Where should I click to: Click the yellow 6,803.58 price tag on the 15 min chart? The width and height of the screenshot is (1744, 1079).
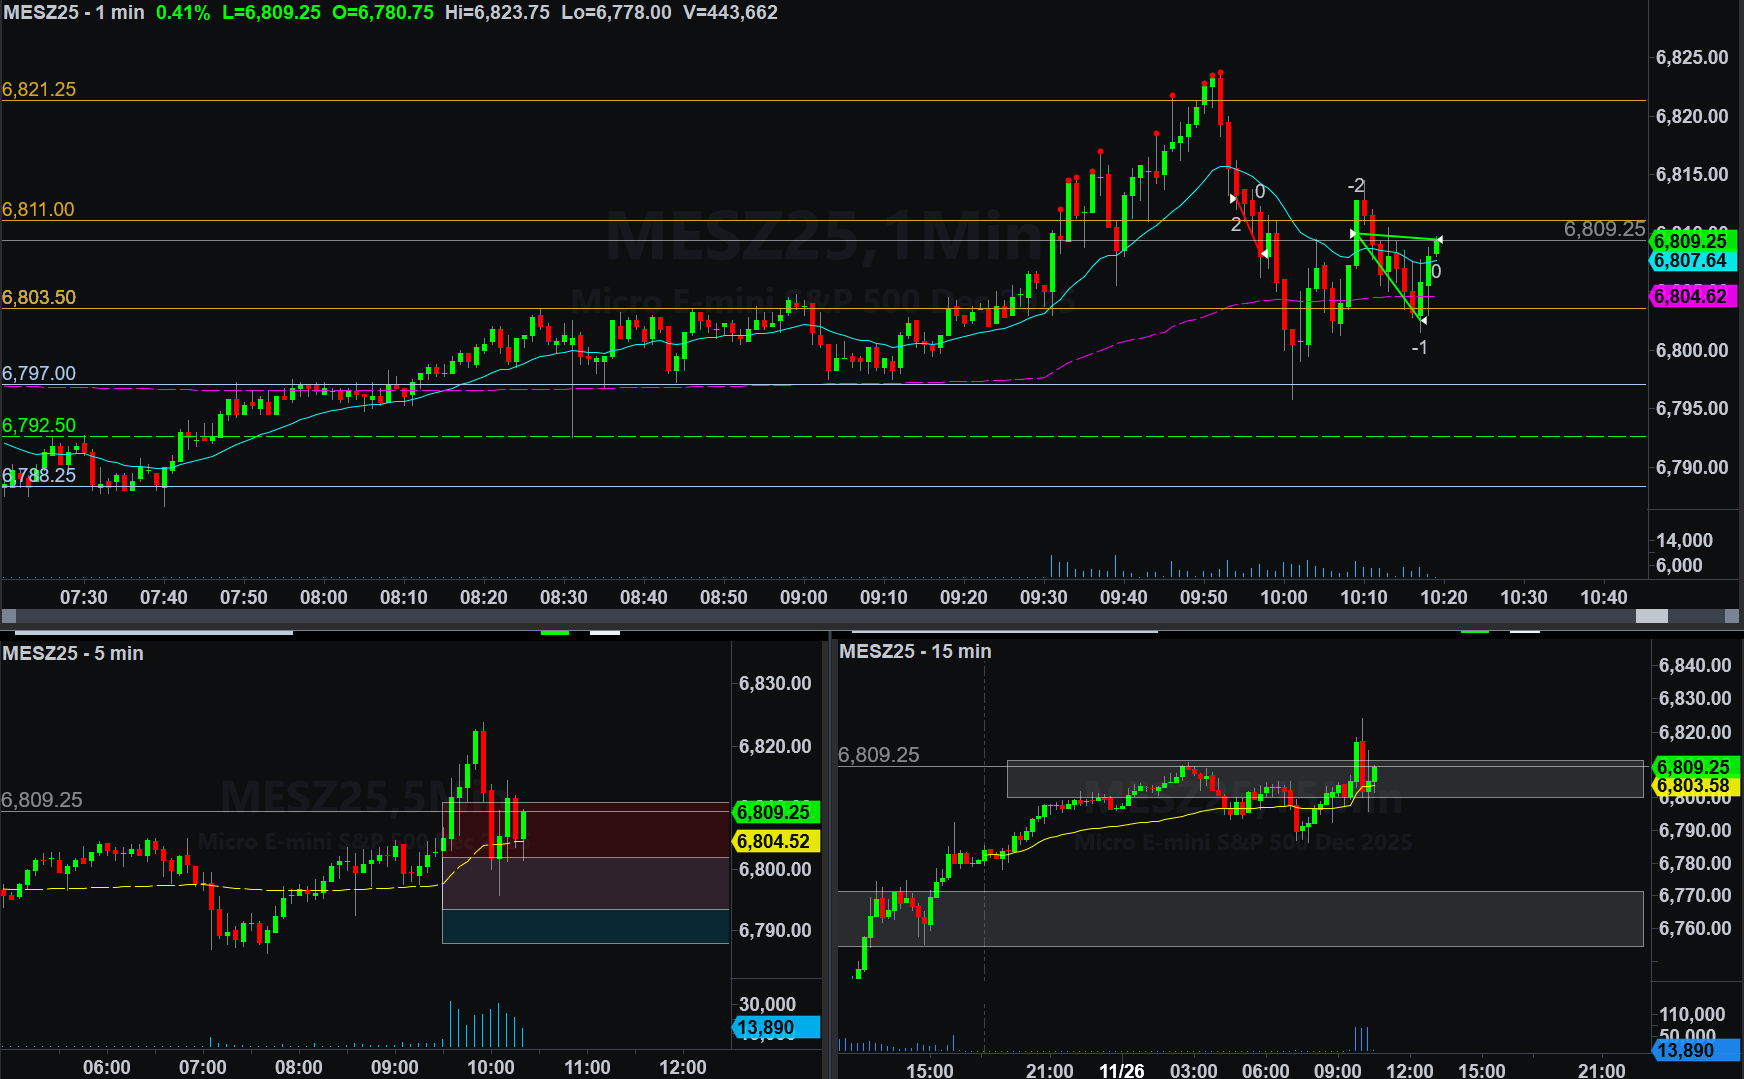point(1693,786)
